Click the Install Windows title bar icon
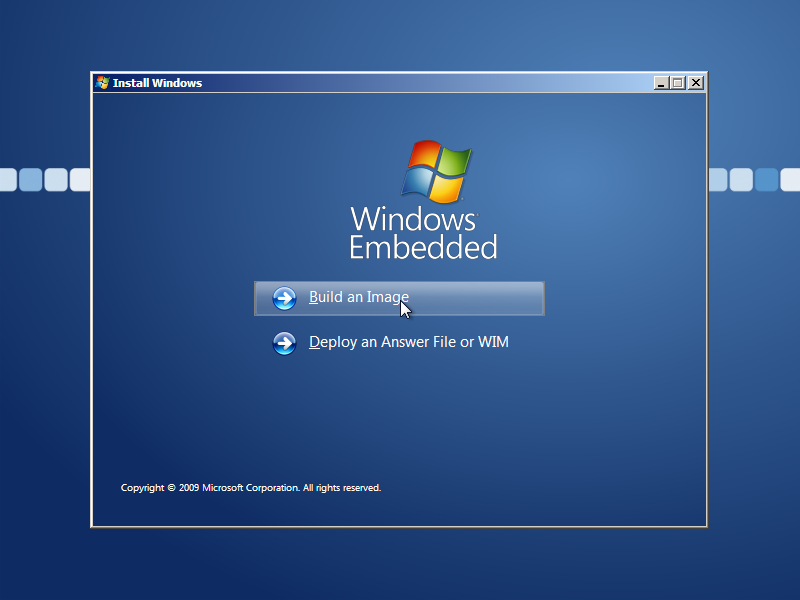 [103, 83]
